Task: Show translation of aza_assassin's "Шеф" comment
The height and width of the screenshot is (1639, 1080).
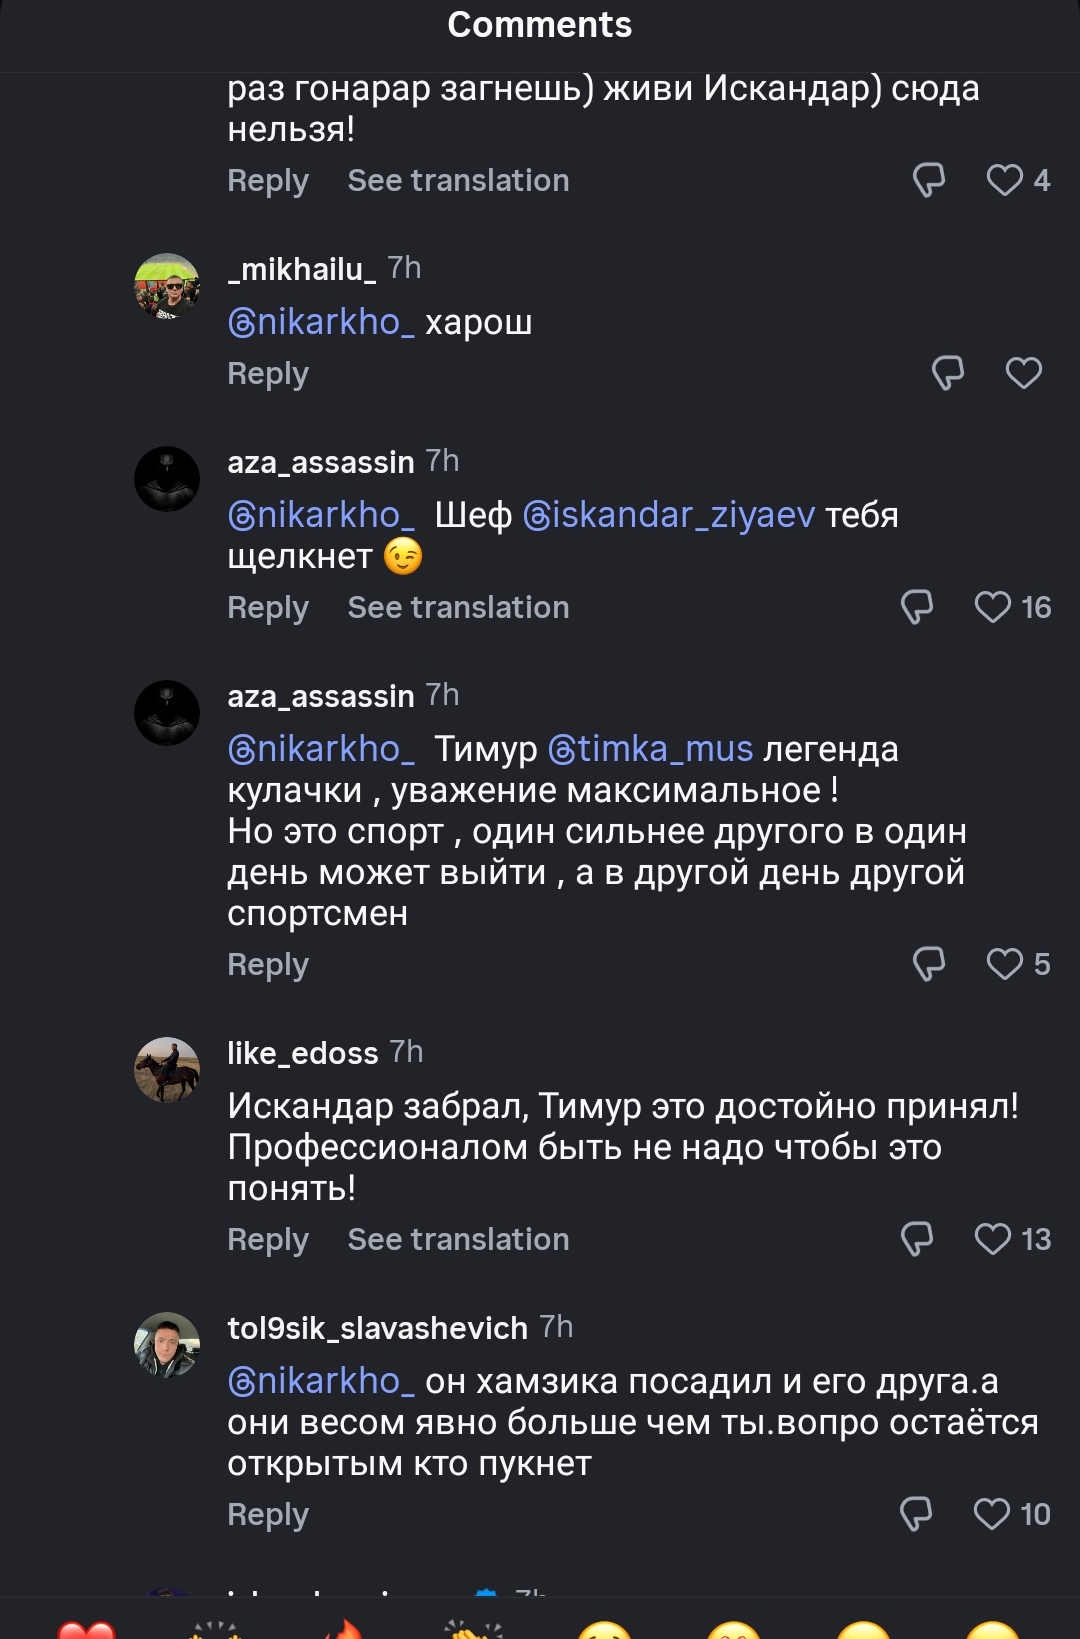Action: point(458,607)
